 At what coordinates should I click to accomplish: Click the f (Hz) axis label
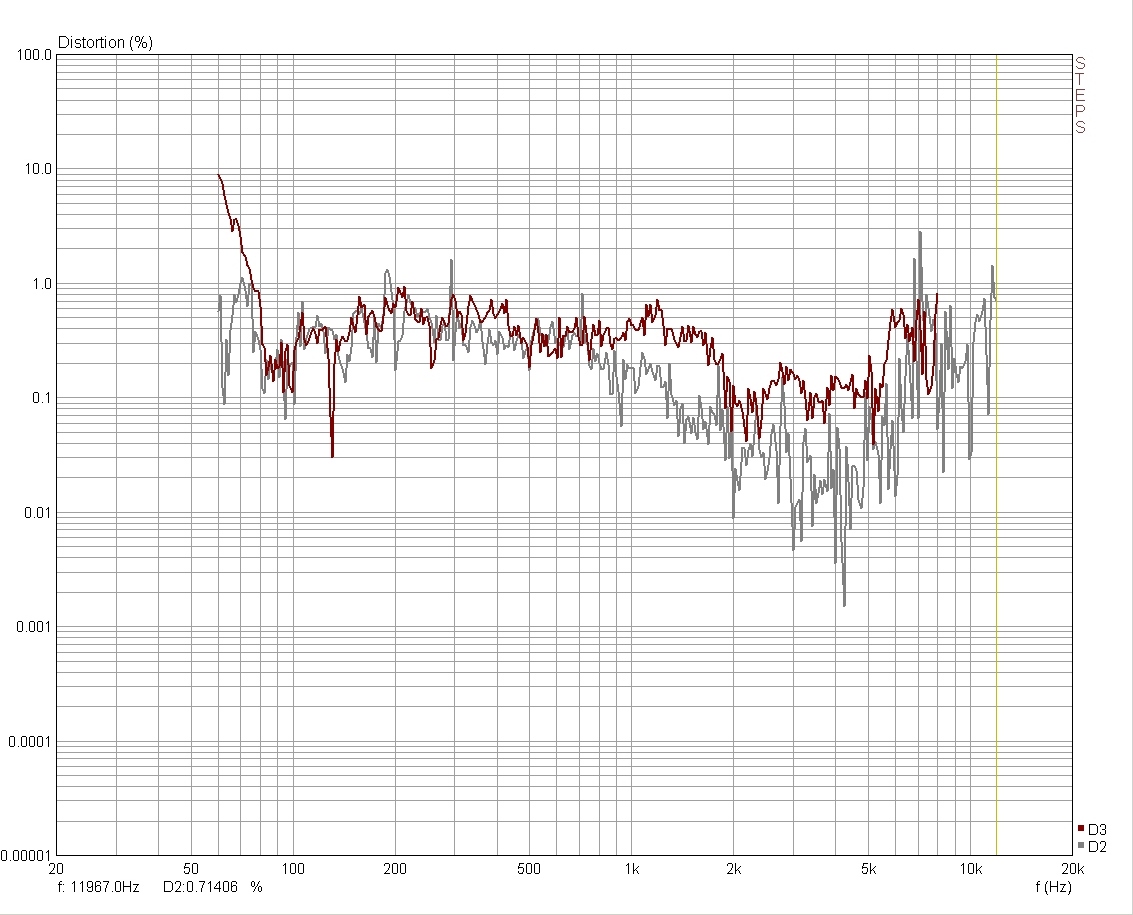point(1053,886)
